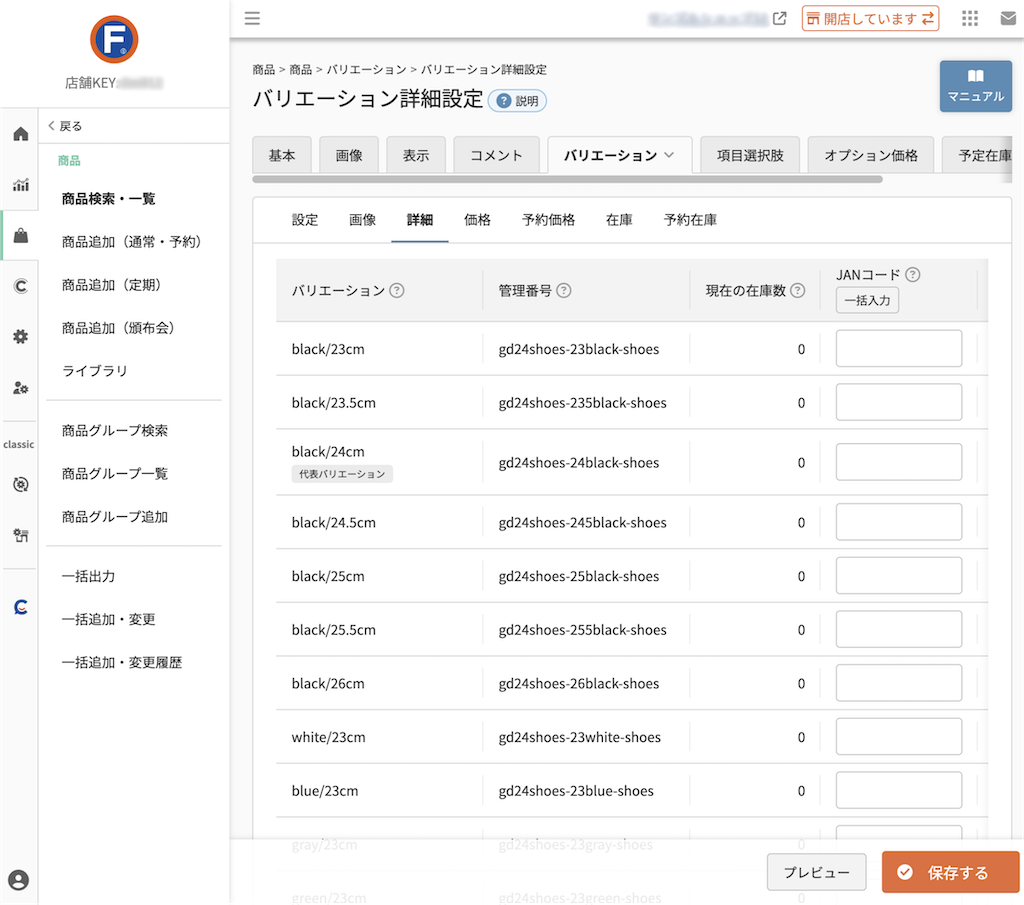Click the F store logo
The width and height of the screenshot is (1024, 905).
pyautogui.click(x=114, y=39)
